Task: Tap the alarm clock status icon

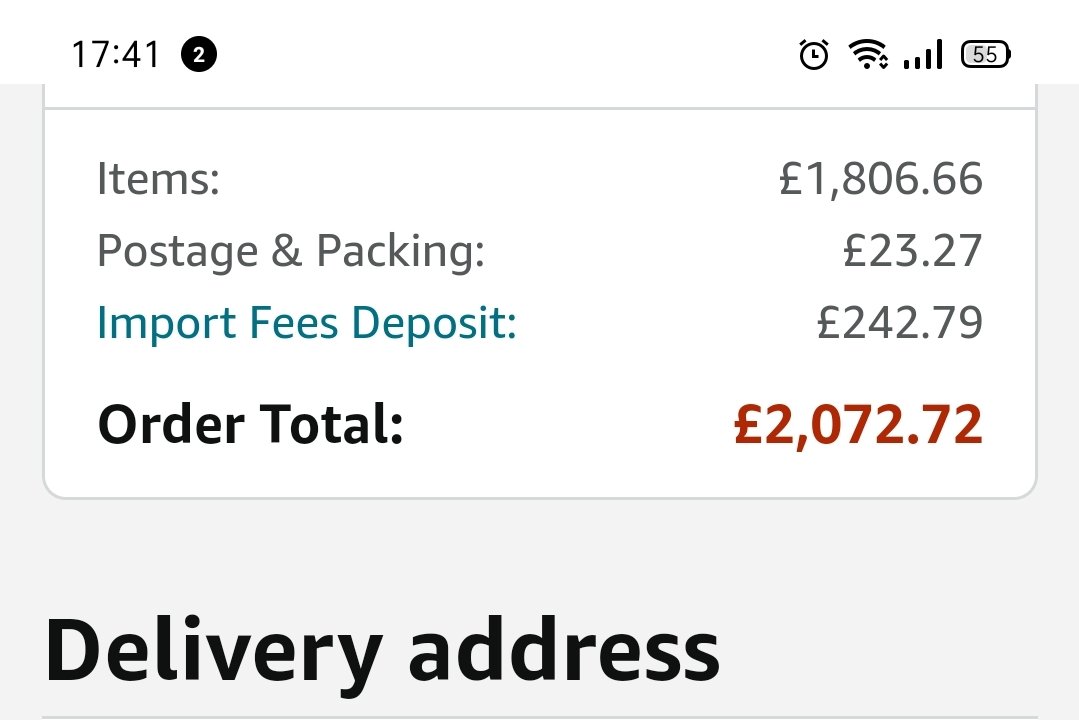Action: coord(813,54)
